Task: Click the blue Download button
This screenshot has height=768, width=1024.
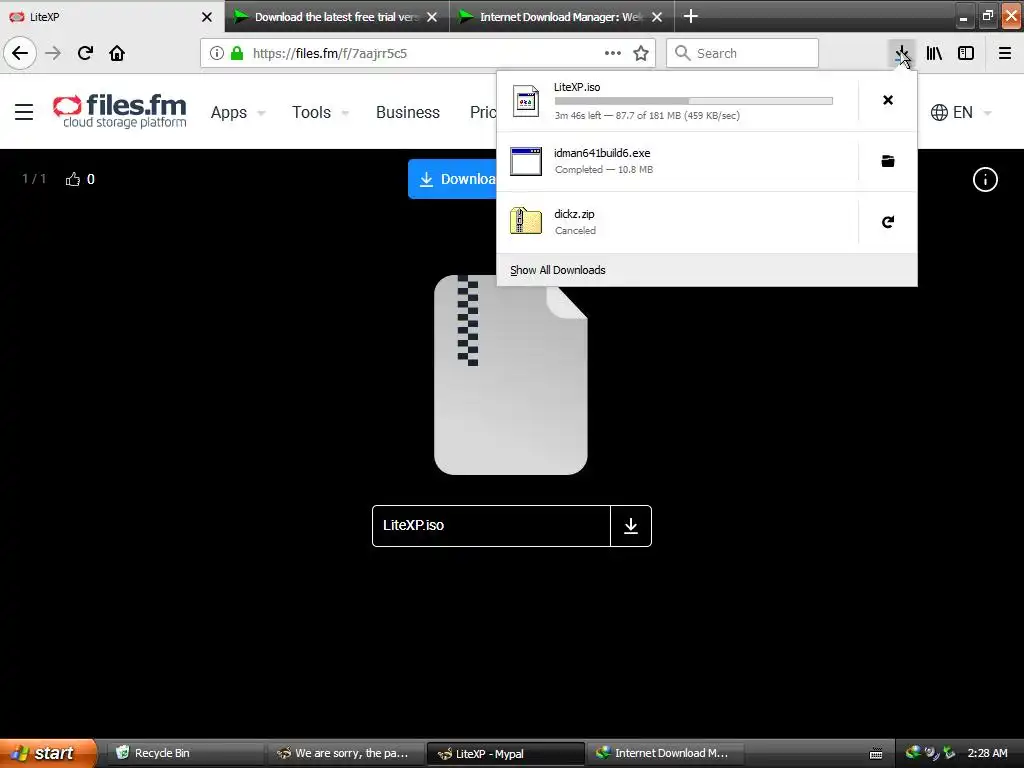Action: [453, 179]
